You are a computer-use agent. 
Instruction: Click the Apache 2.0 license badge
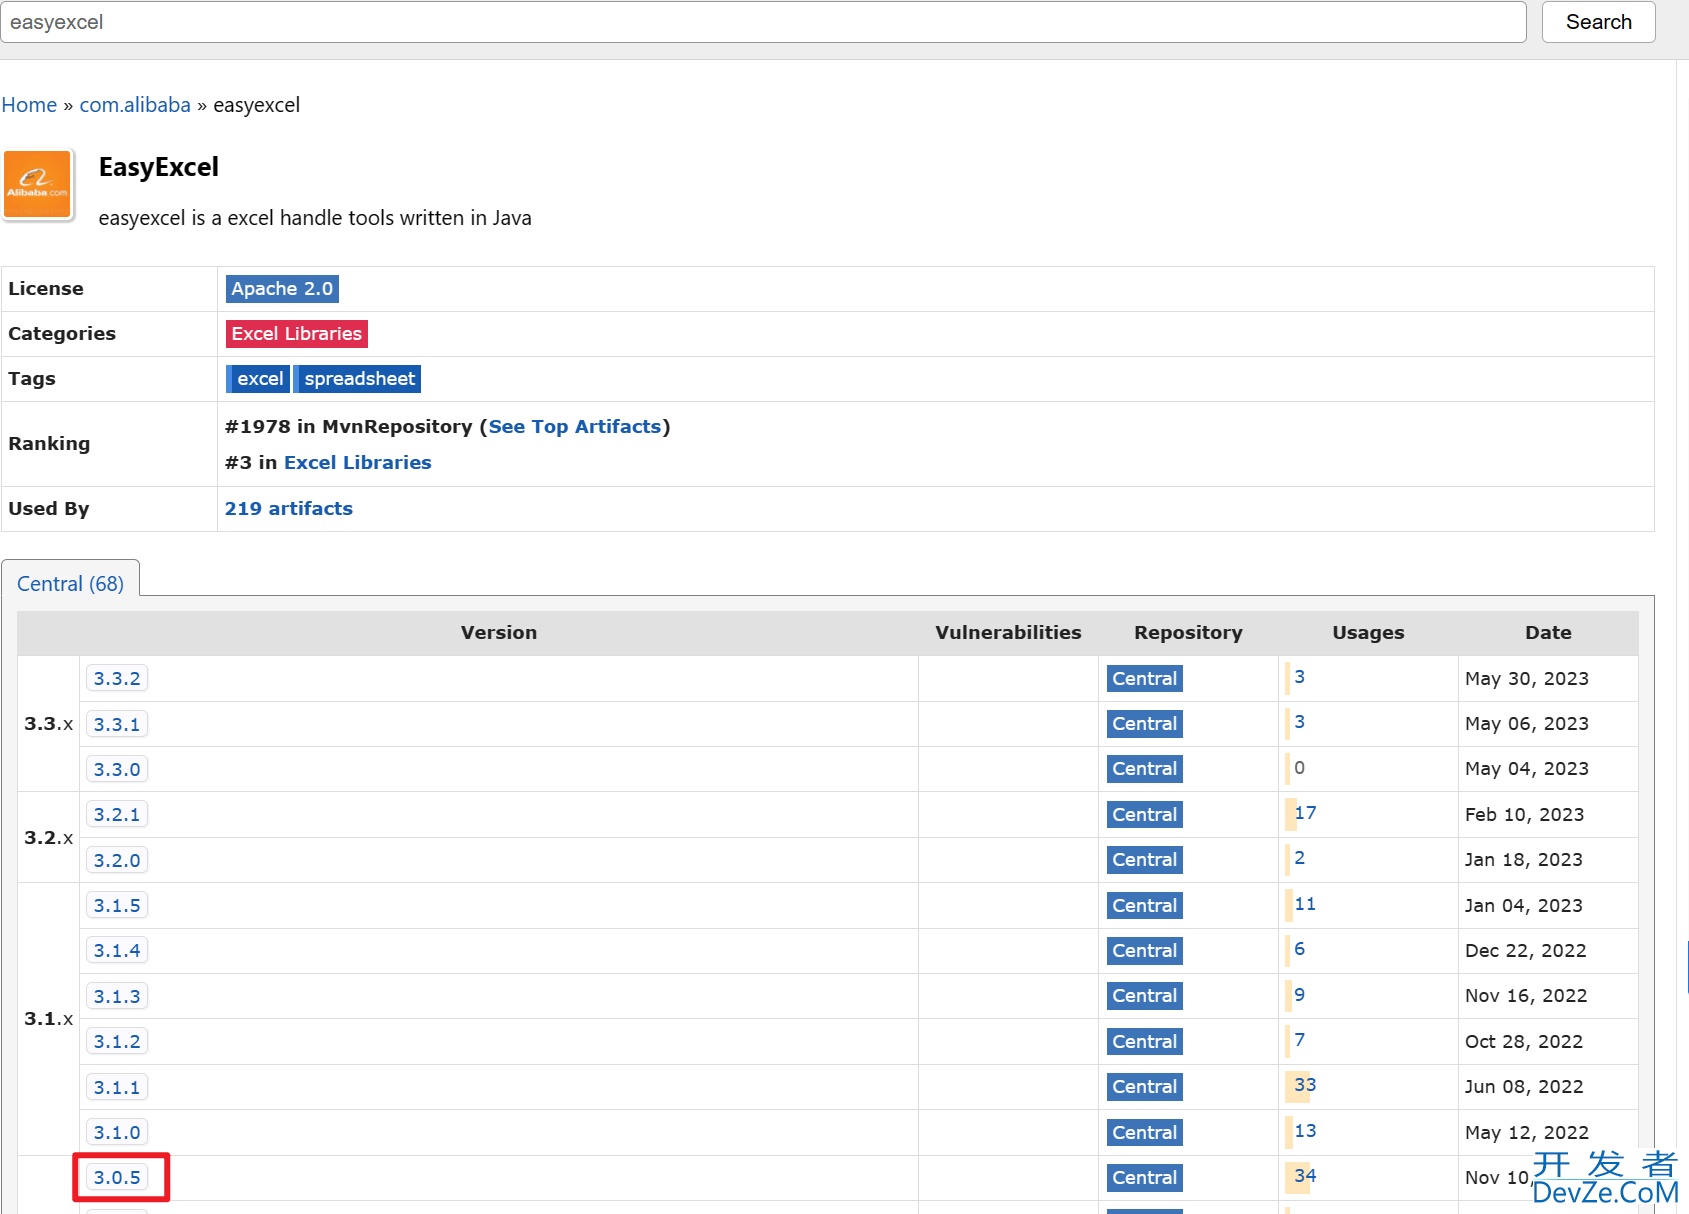282,289
